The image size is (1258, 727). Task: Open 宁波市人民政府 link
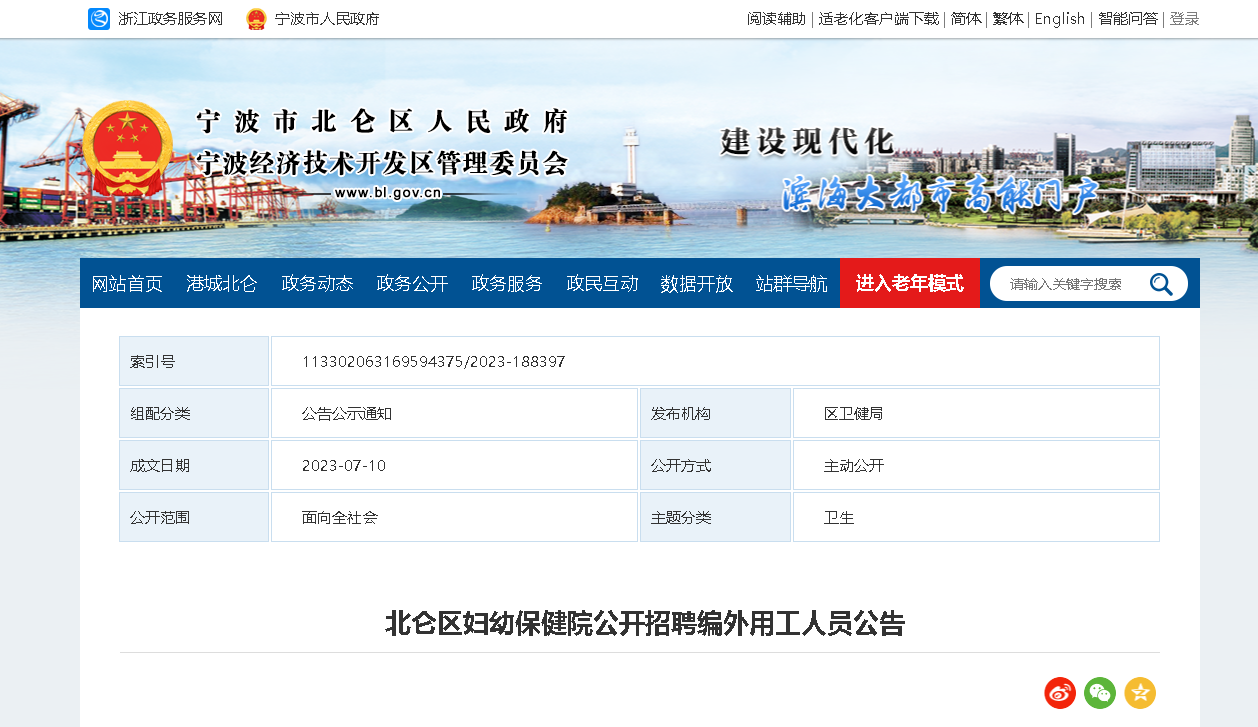[327, 19]
